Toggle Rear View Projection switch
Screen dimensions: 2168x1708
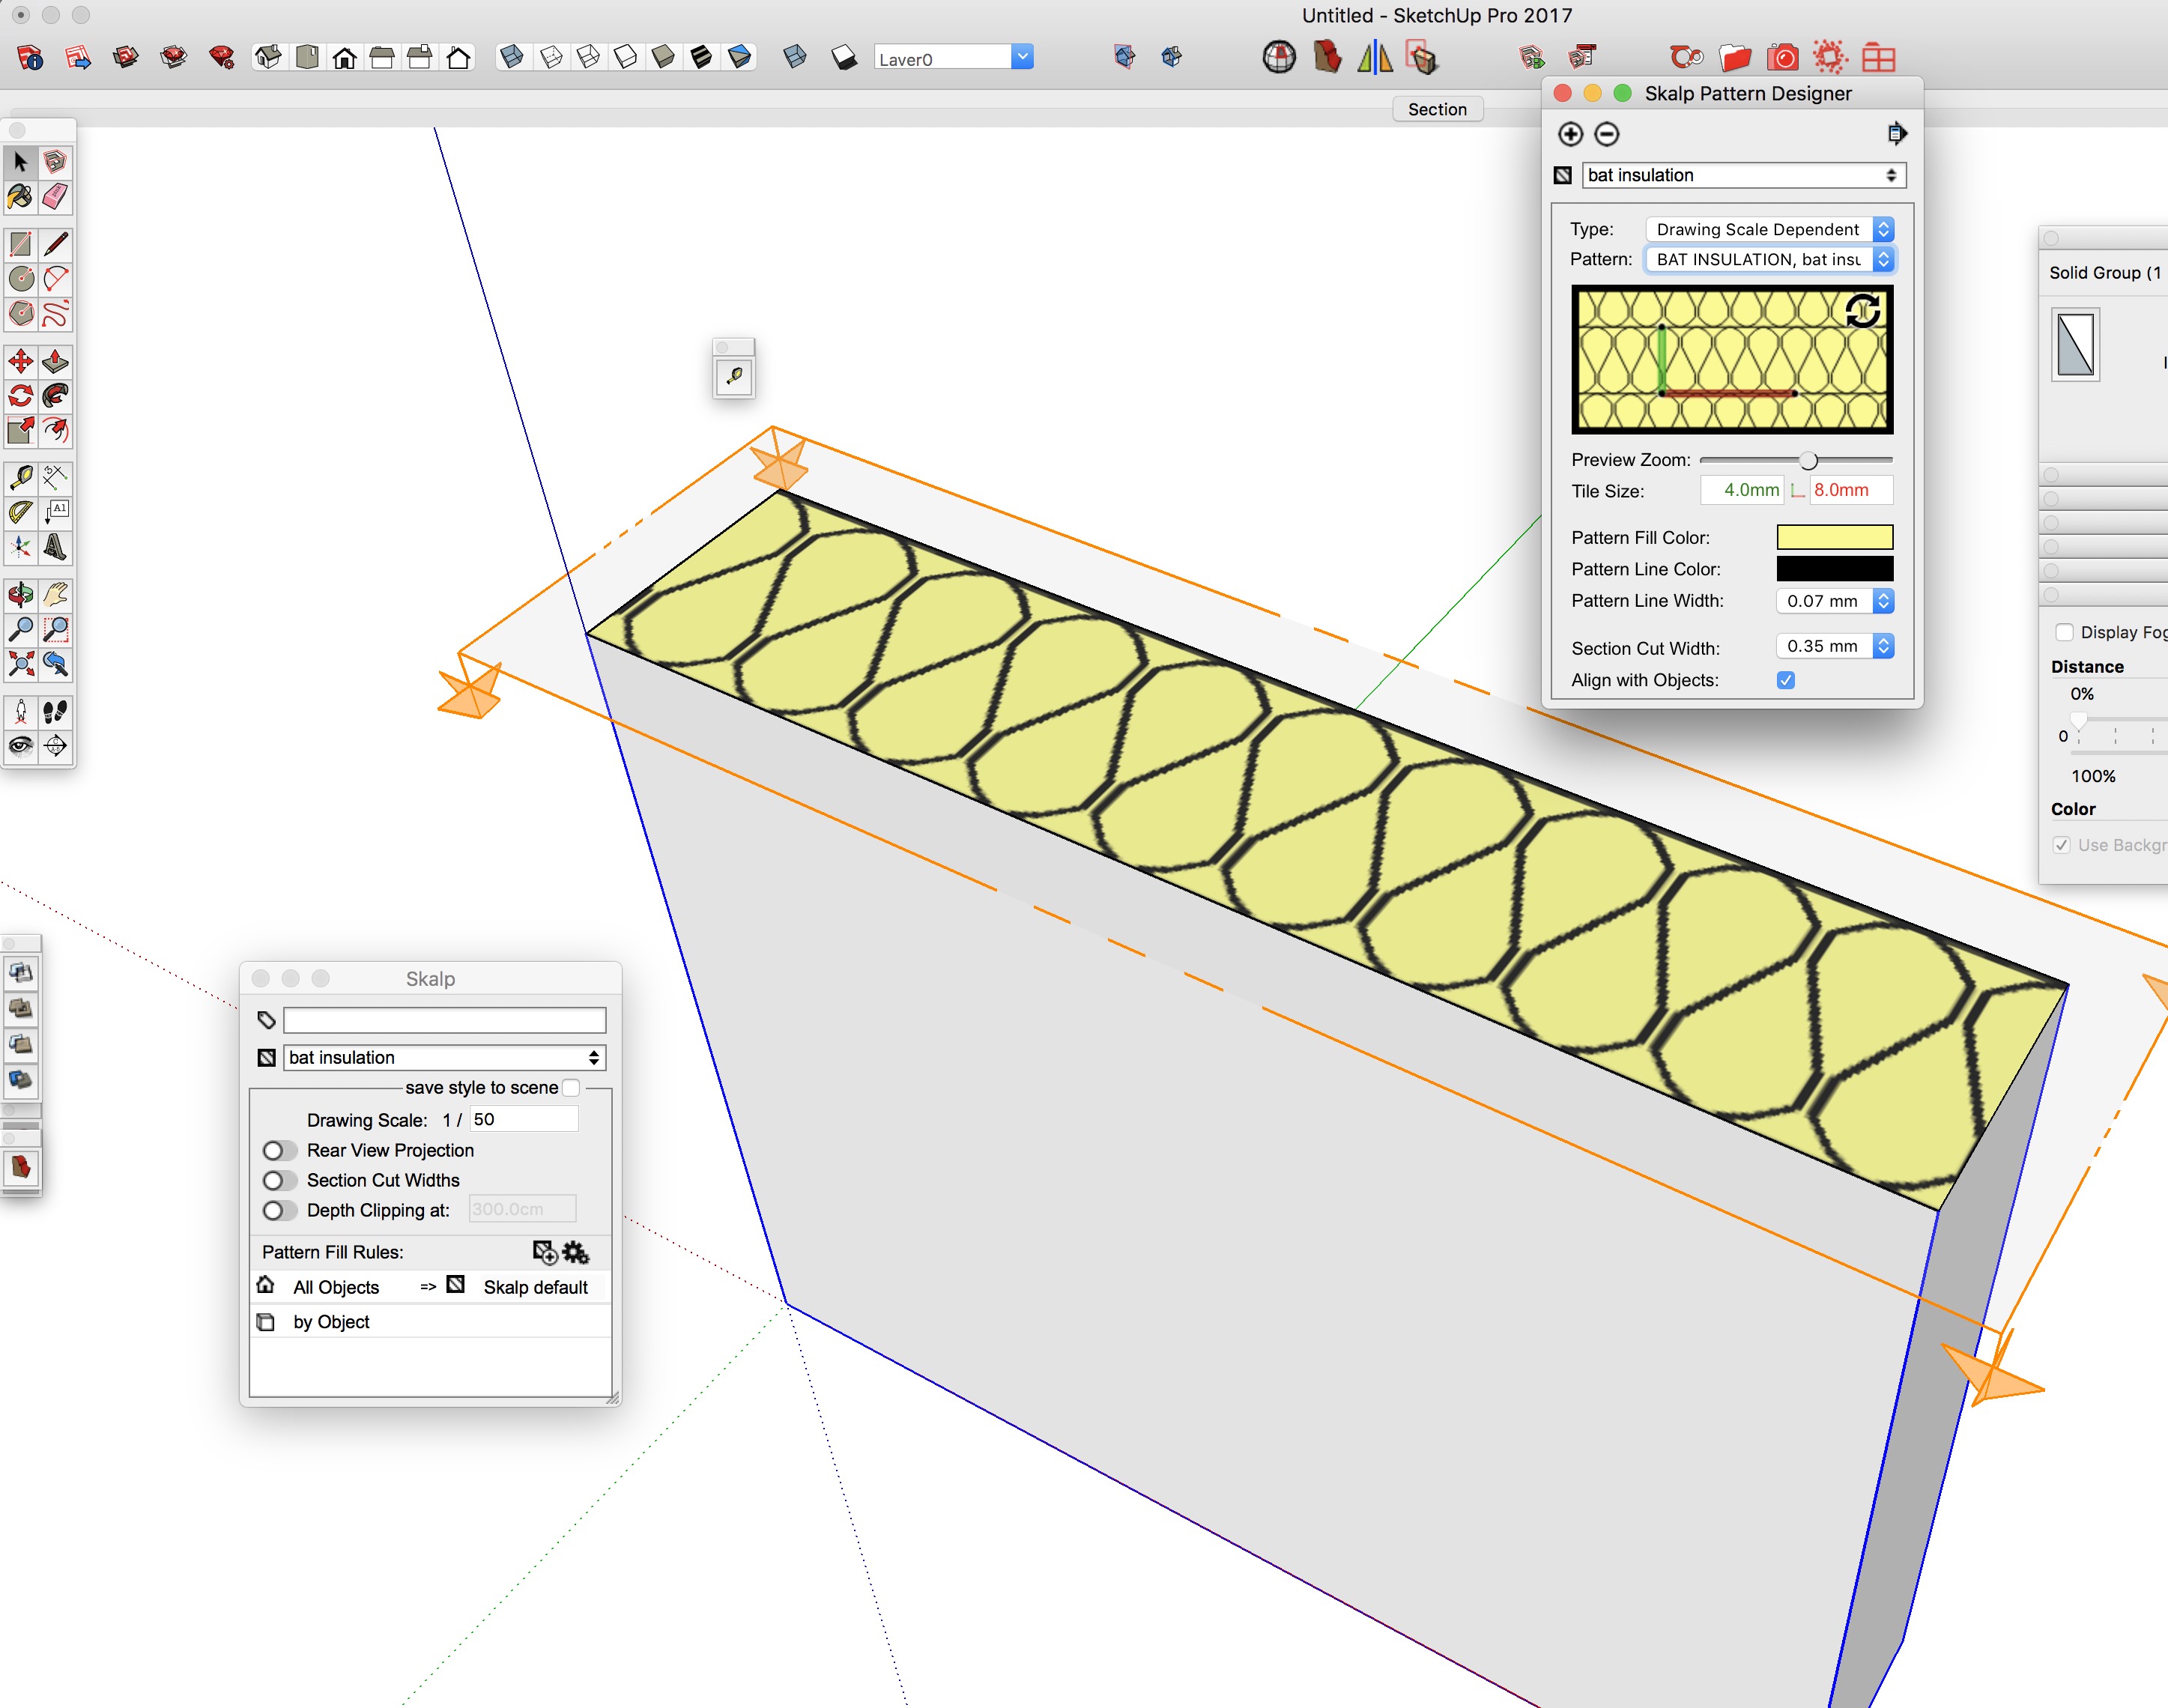[279, 1150]
